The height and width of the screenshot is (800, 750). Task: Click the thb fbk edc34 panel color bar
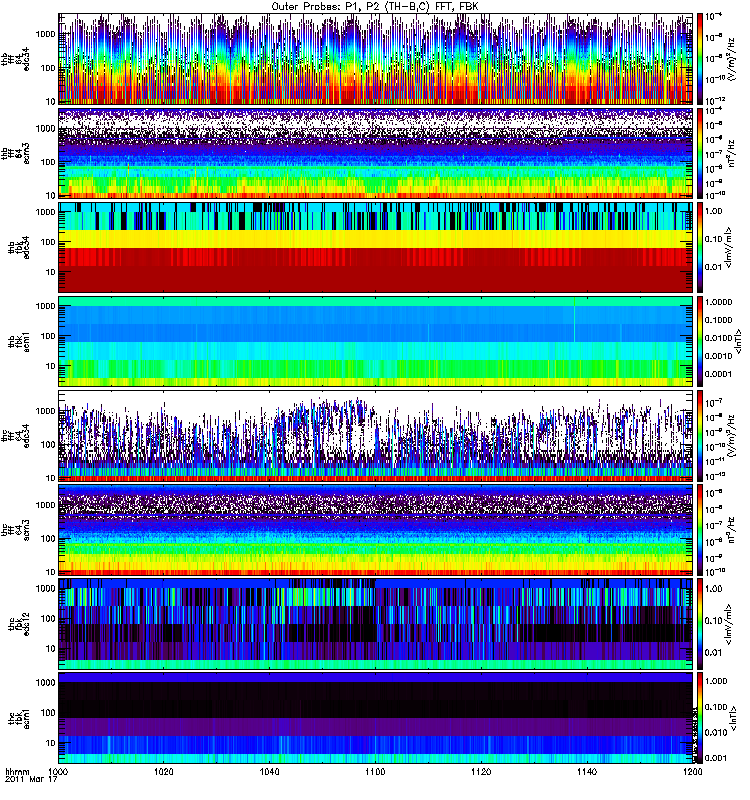tap(700, 247)
